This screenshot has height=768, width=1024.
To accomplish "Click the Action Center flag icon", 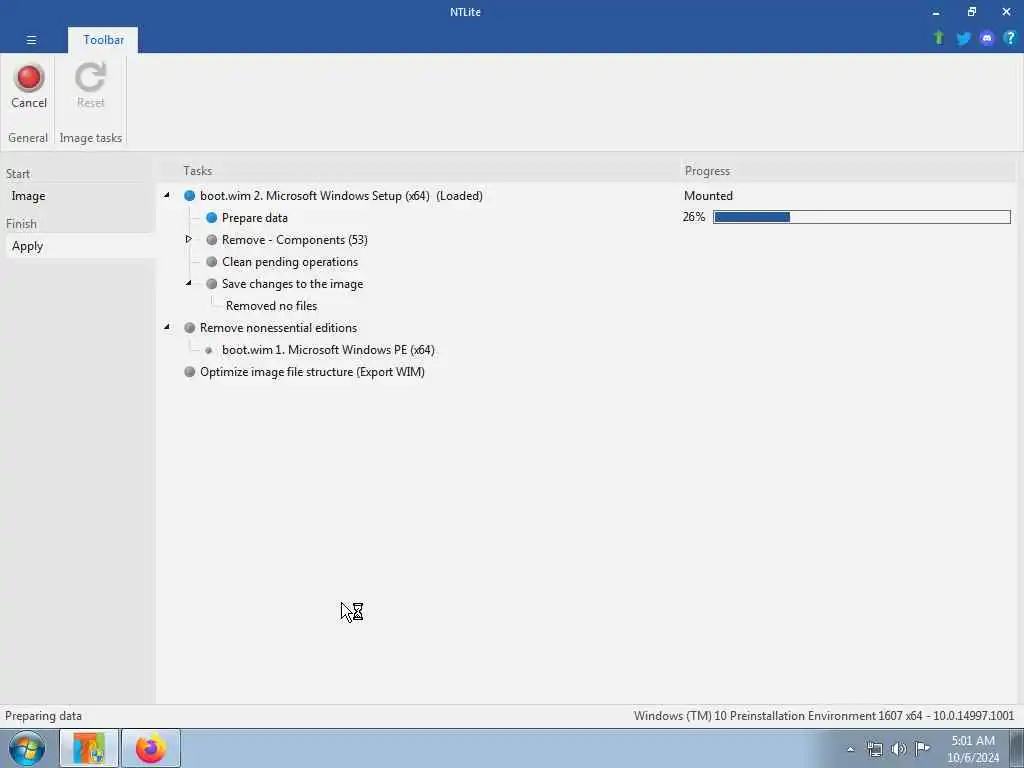I will 922,748.
